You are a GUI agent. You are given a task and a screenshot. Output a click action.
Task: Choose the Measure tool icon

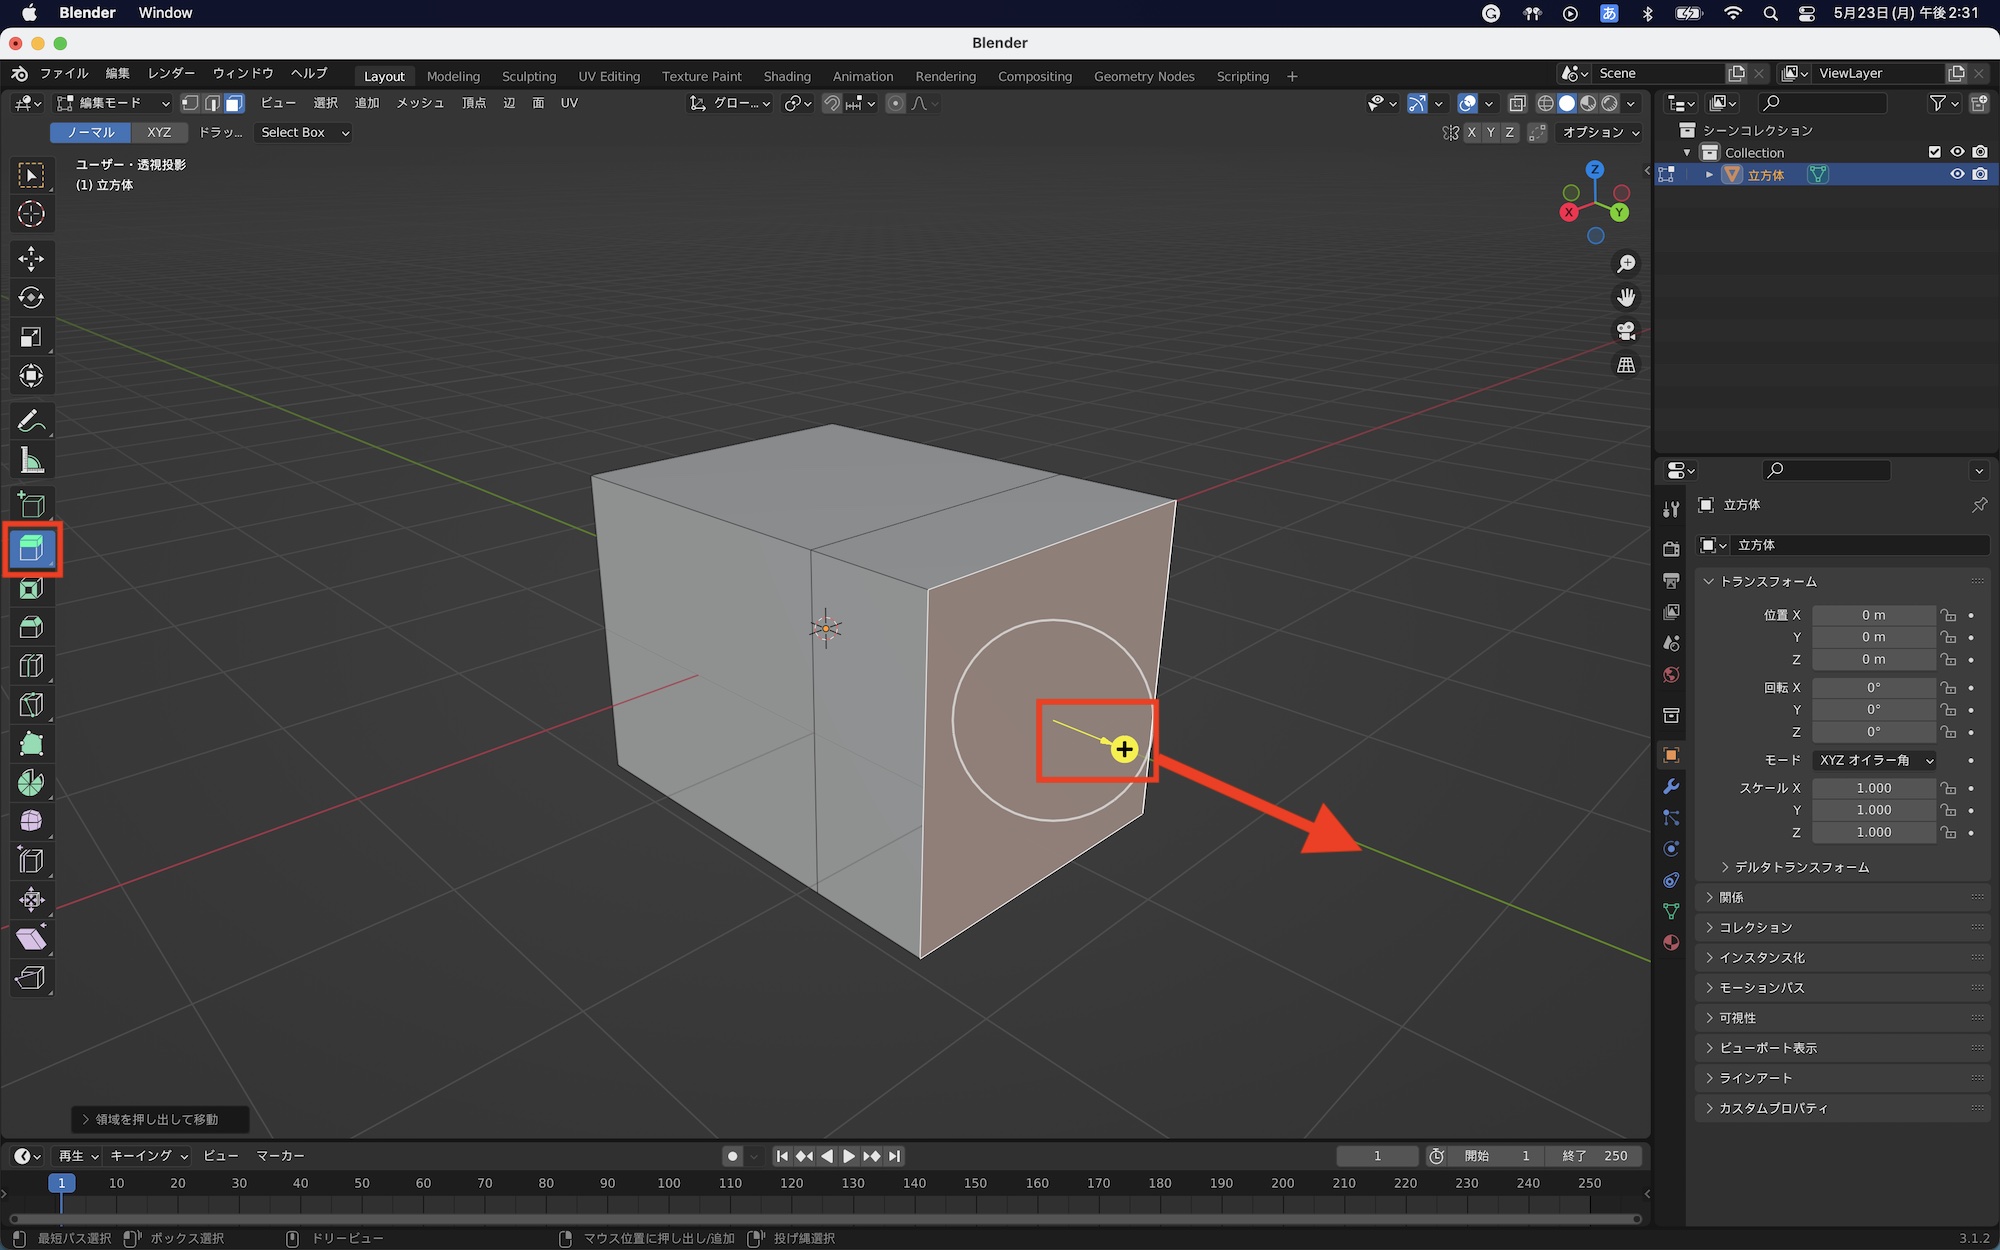tap(31, 461)
